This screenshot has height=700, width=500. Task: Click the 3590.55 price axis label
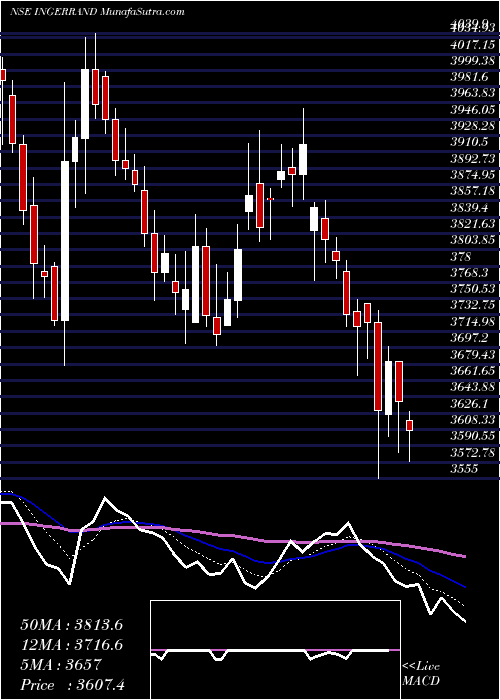(473, 435)
